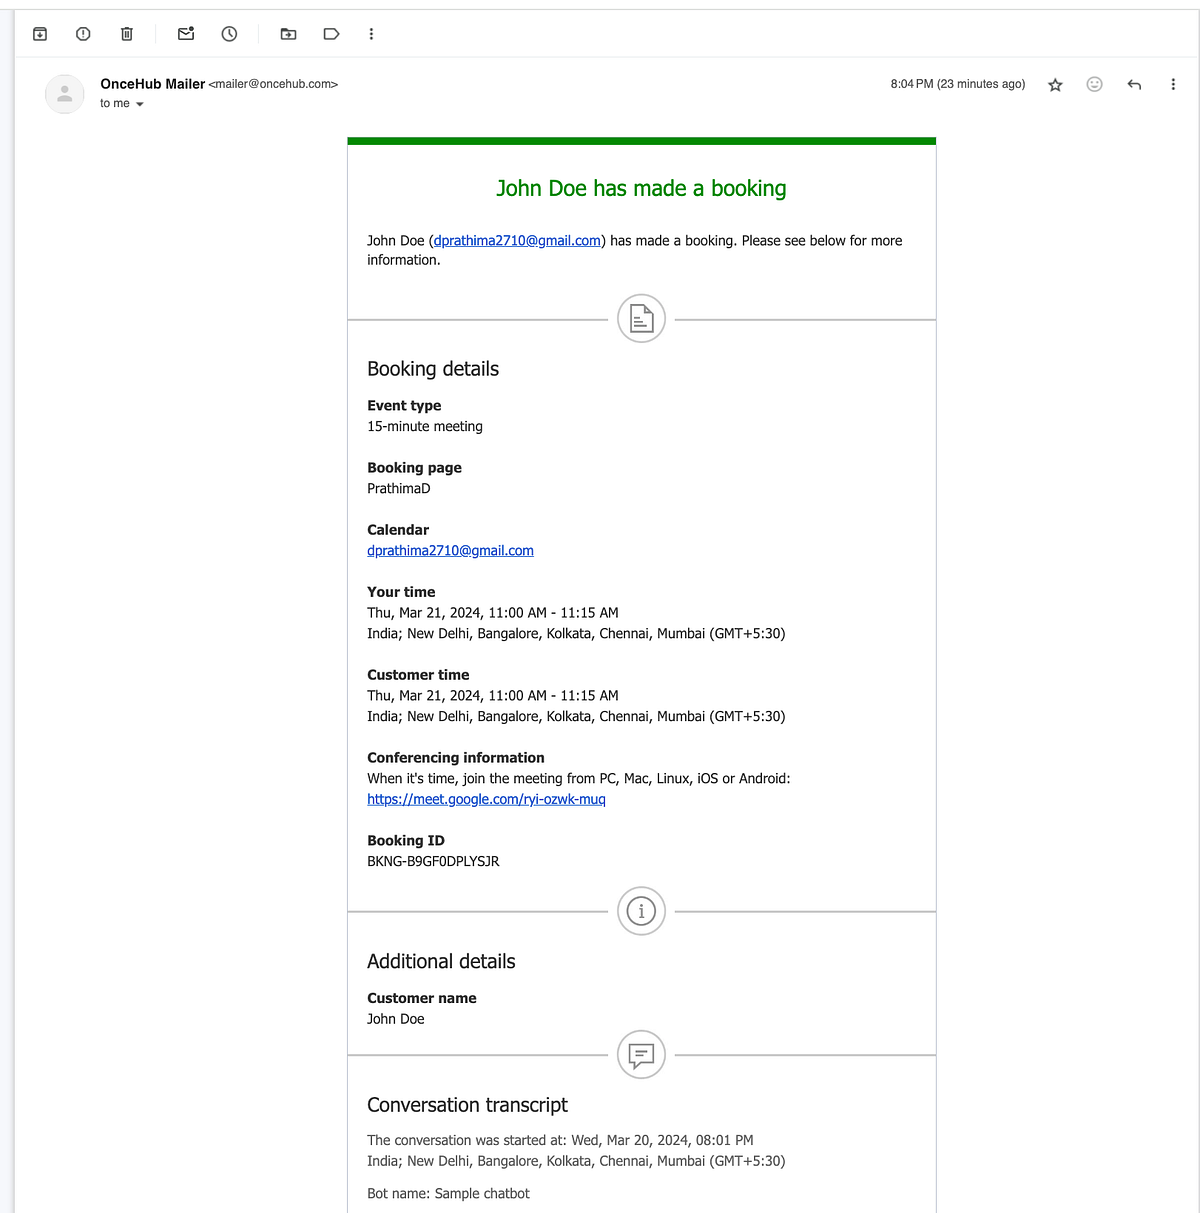Click booking page value PrathimaD
This screenshot has width=1200, height=1213.
[x=399, y=488]
